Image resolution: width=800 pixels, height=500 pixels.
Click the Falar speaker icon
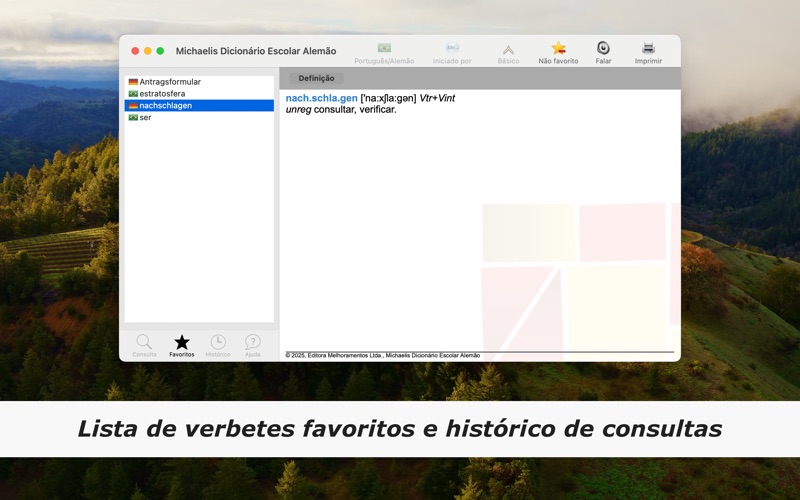[x=603, y=48]
